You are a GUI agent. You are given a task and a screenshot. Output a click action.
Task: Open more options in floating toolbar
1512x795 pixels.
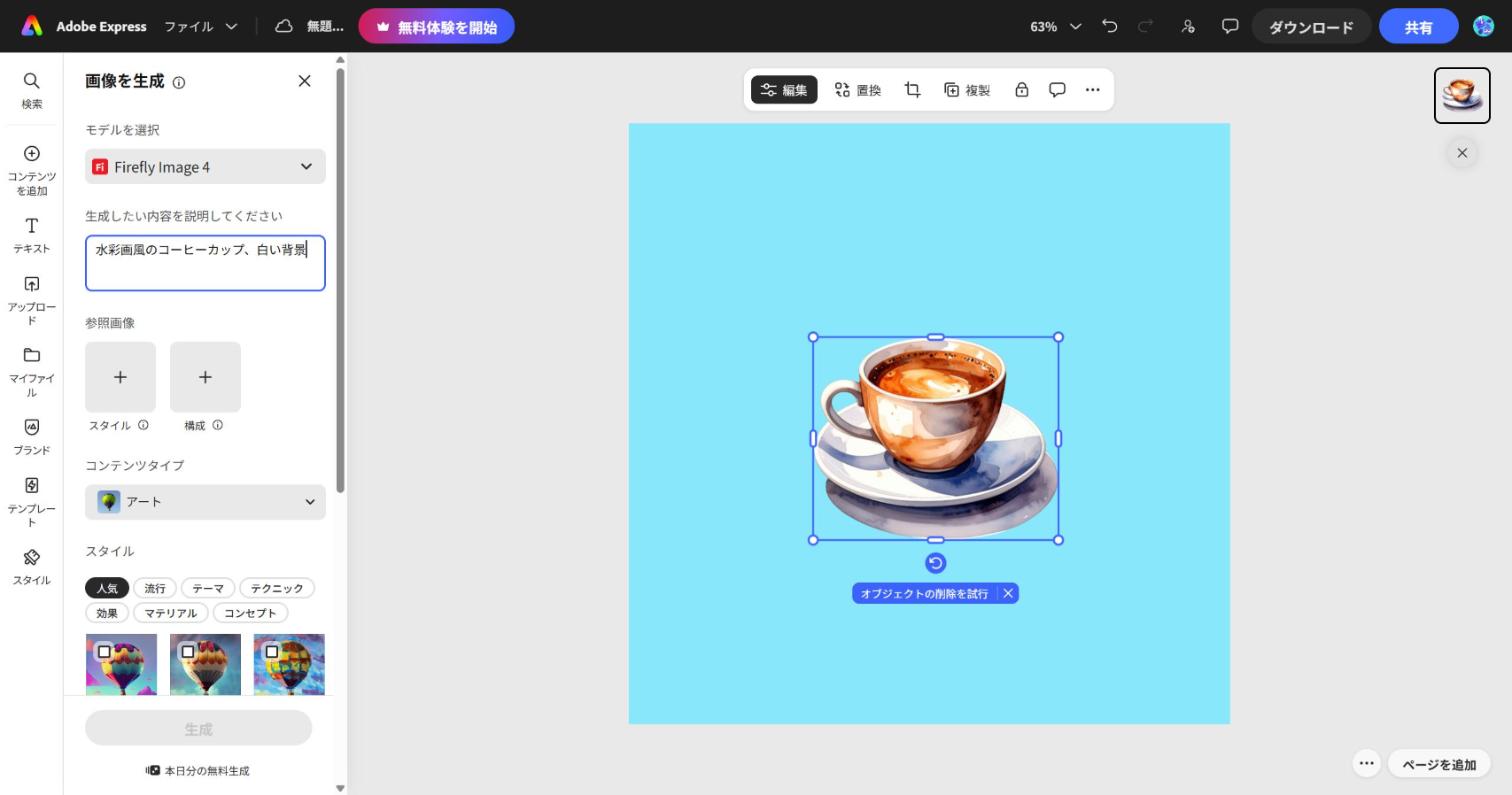(1093, 90)
